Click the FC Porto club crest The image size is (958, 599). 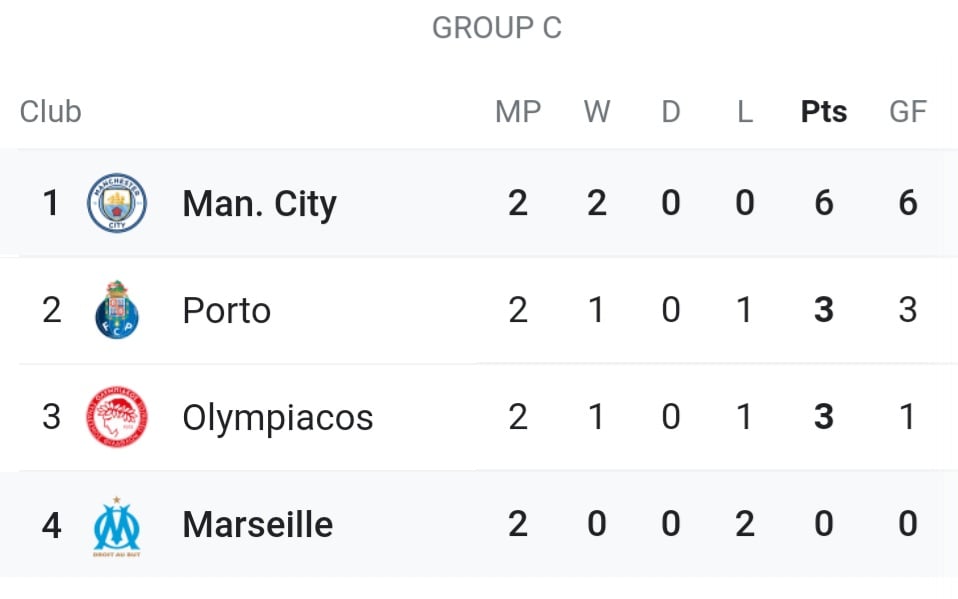[x=117, y=310]
